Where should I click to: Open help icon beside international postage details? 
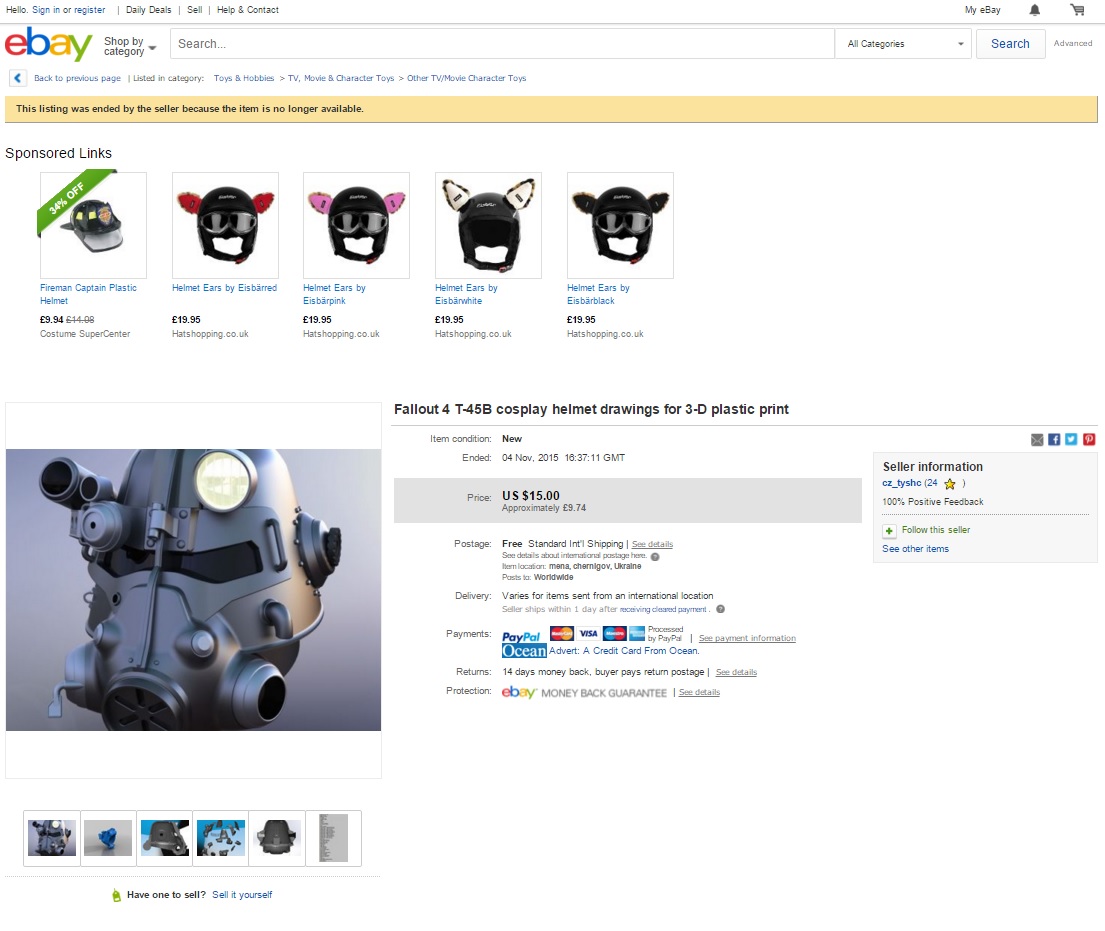pos(655,557)
